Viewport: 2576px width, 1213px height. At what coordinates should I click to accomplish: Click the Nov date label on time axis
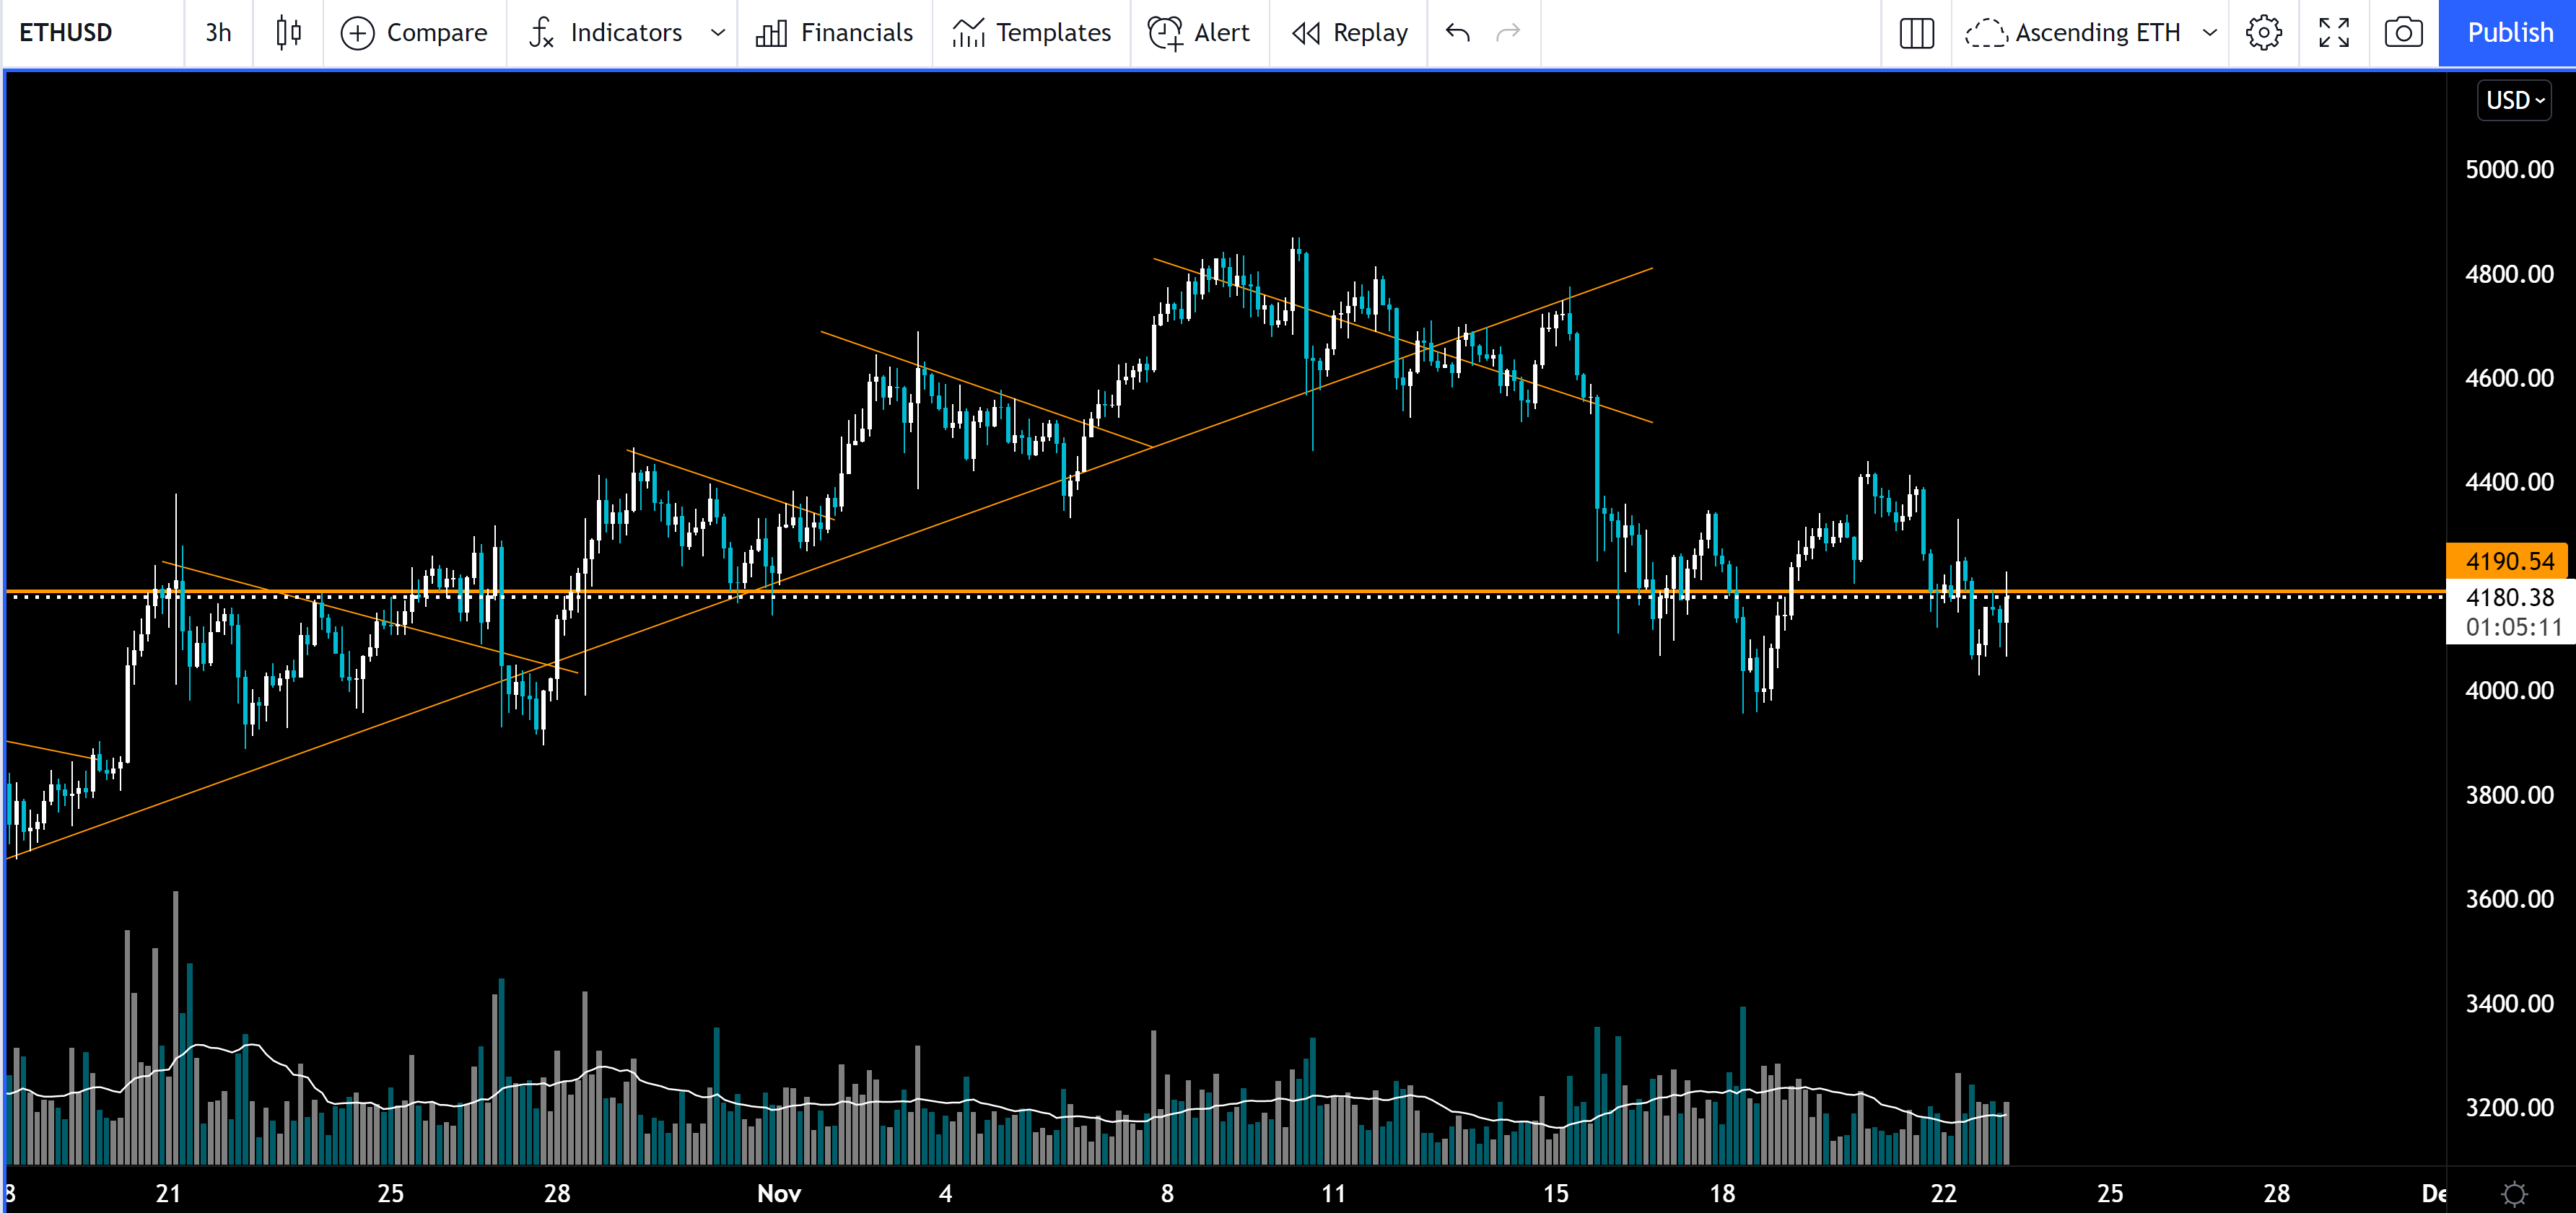click(779, 1193)
